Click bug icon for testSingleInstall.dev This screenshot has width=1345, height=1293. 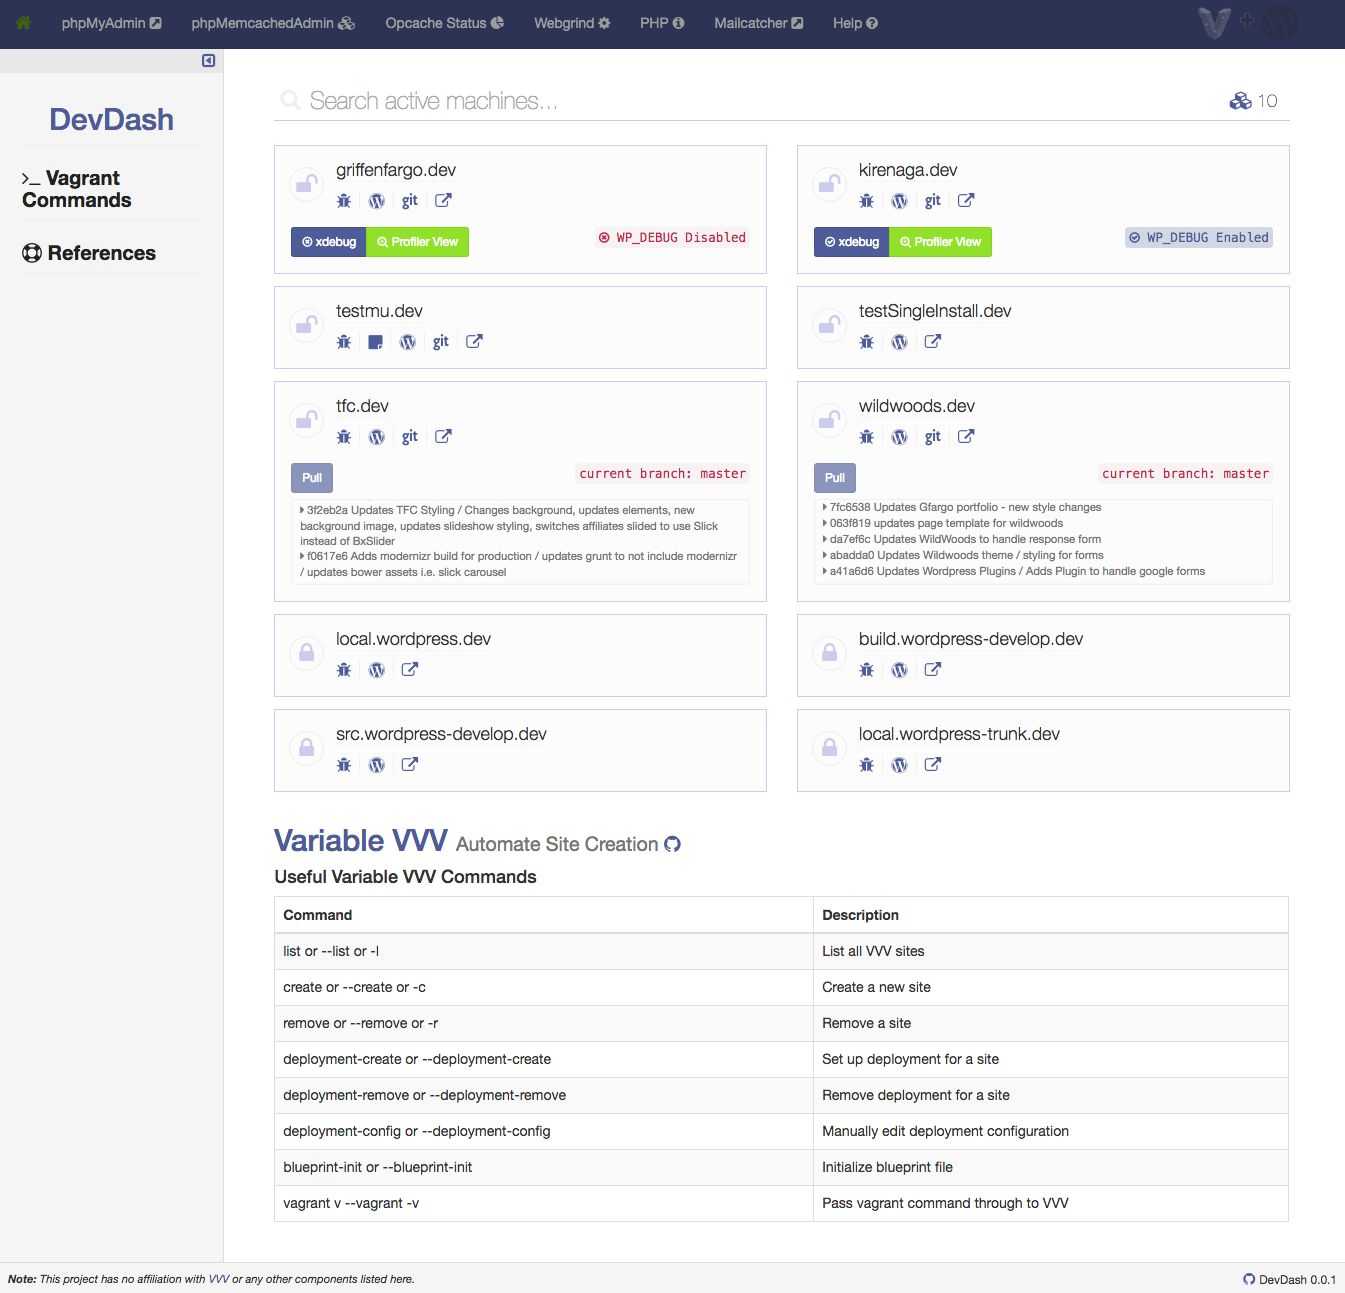click(x=867, y=341)
